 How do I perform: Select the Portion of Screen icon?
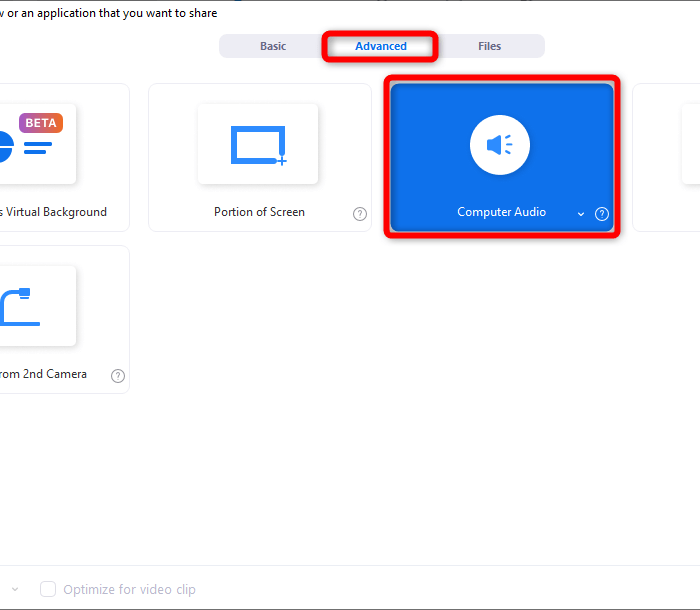pos(258,144)
